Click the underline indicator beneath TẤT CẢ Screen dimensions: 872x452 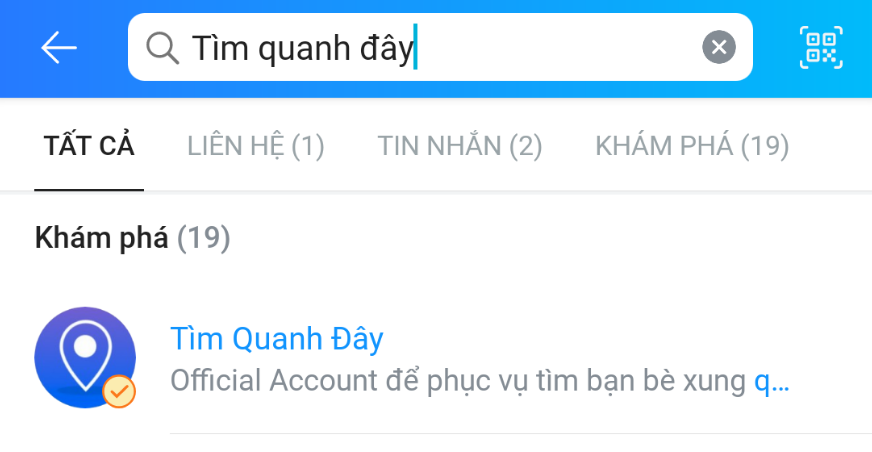click(89, 188)
